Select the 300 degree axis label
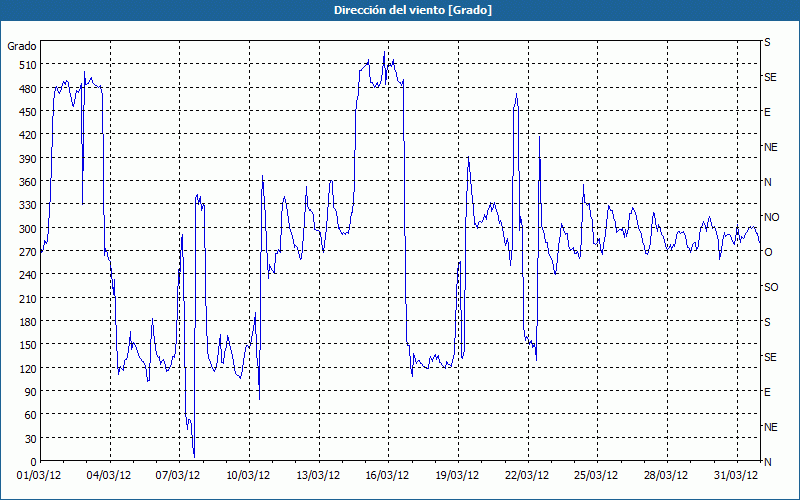This screenshot has width=800, height=500. (x=28, y=229)
